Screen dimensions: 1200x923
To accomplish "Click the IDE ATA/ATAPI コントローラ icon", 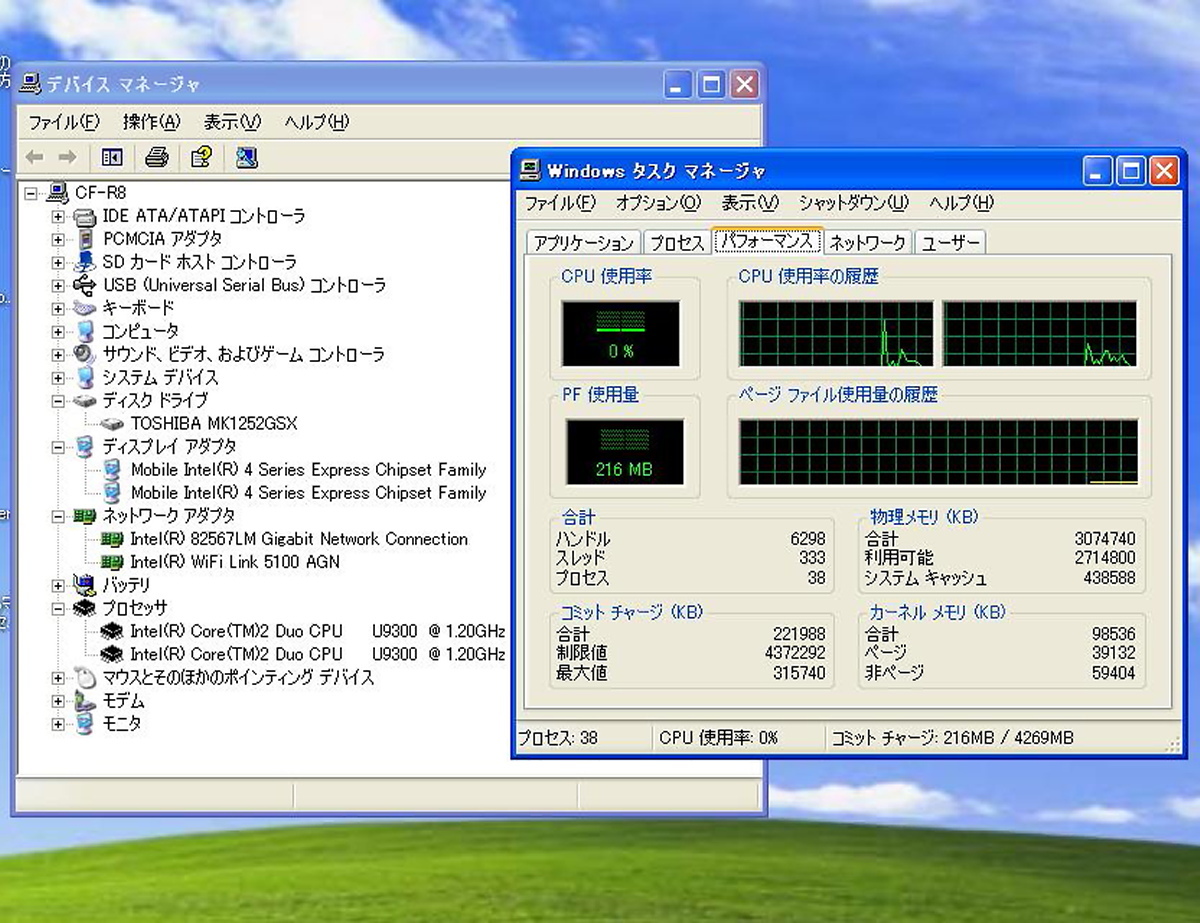I will pos(86,216).
